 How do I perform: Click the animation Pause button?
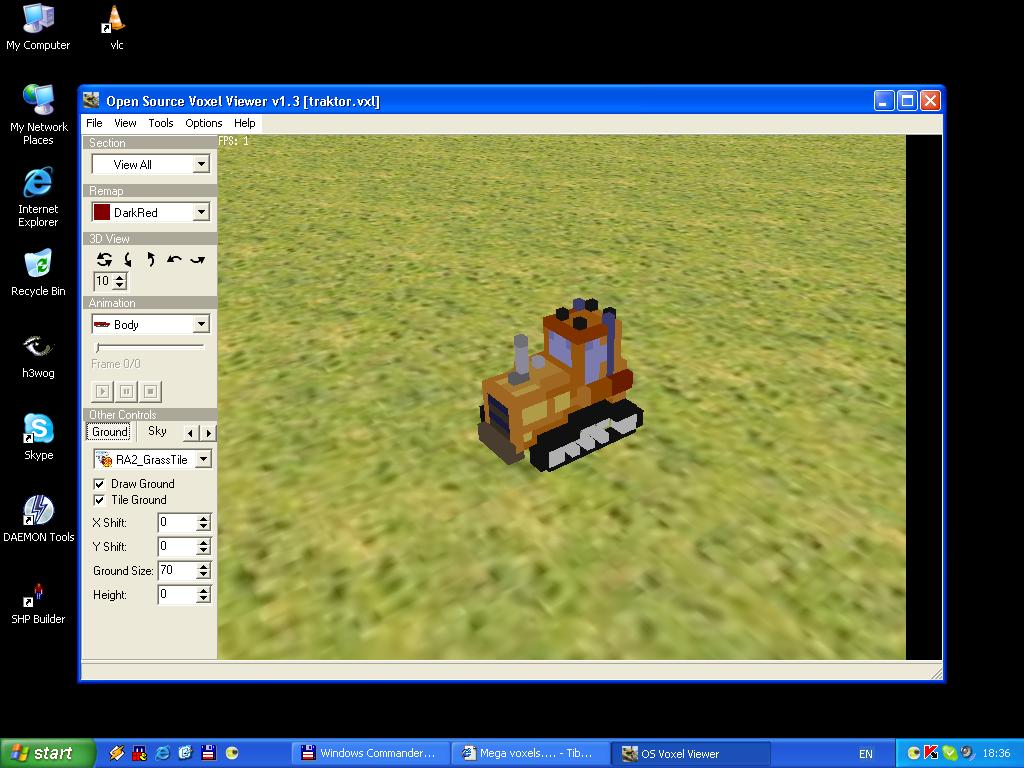coord(127,391)
